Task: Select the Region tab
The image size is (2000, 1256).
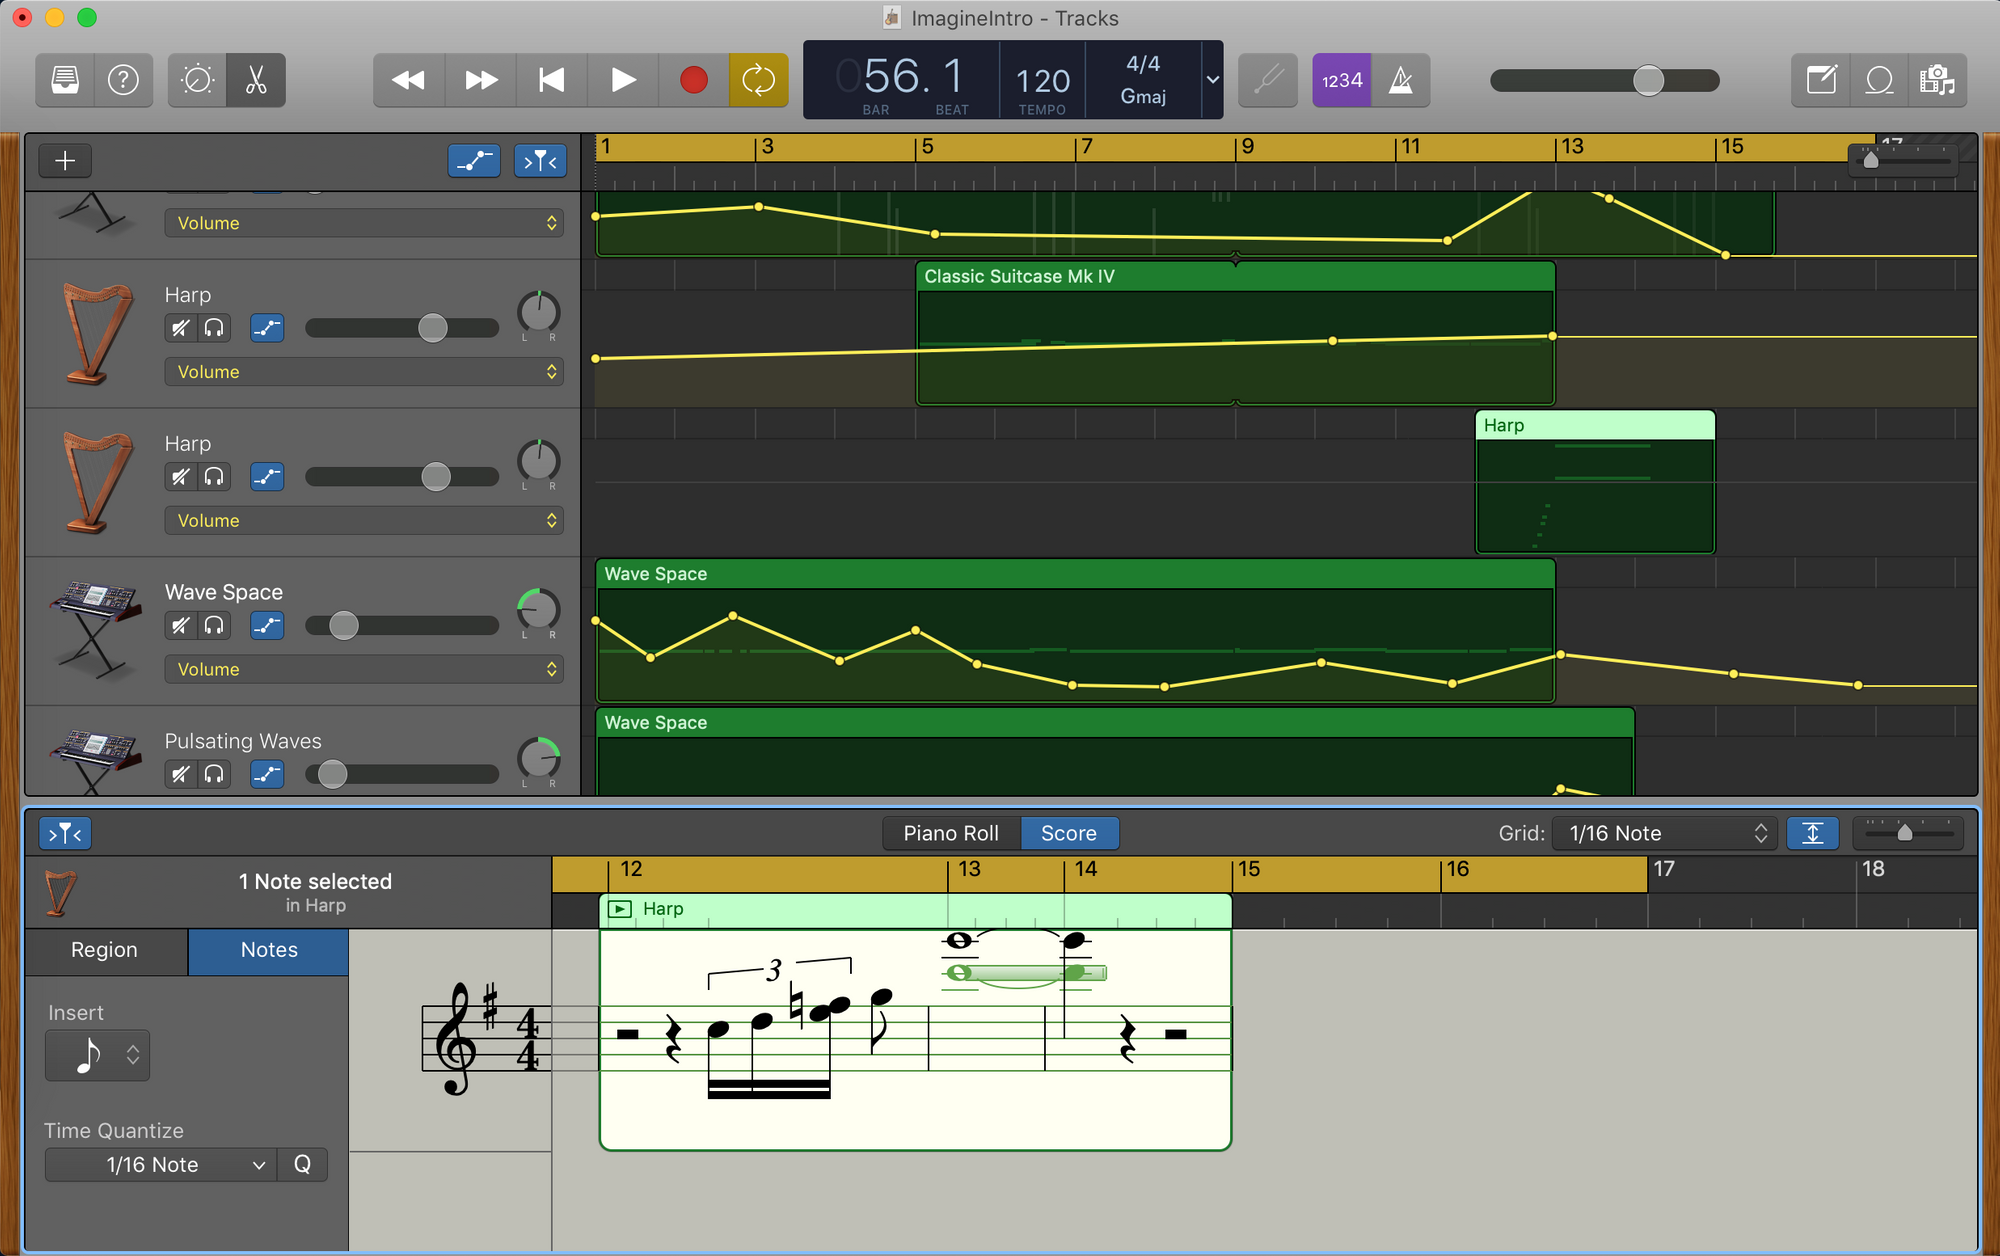Action: coord(104,950)
